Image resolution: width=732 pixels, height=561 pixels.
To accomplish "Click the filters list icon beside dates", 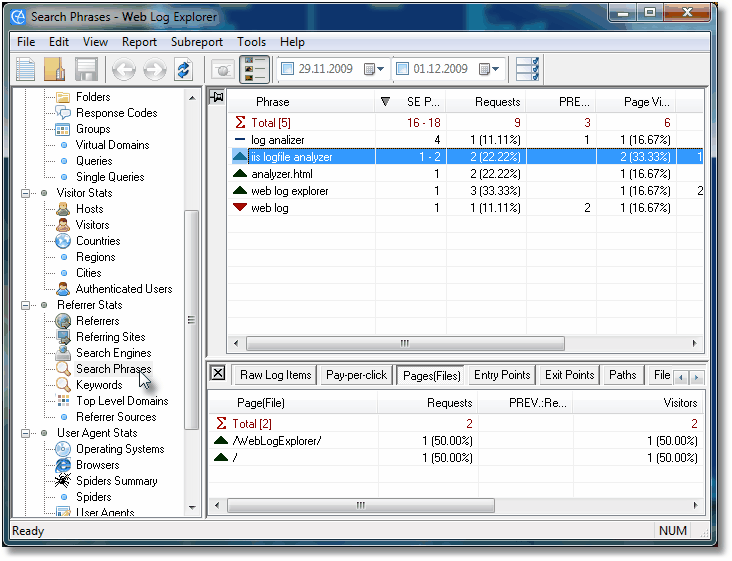I will [528, 69].
